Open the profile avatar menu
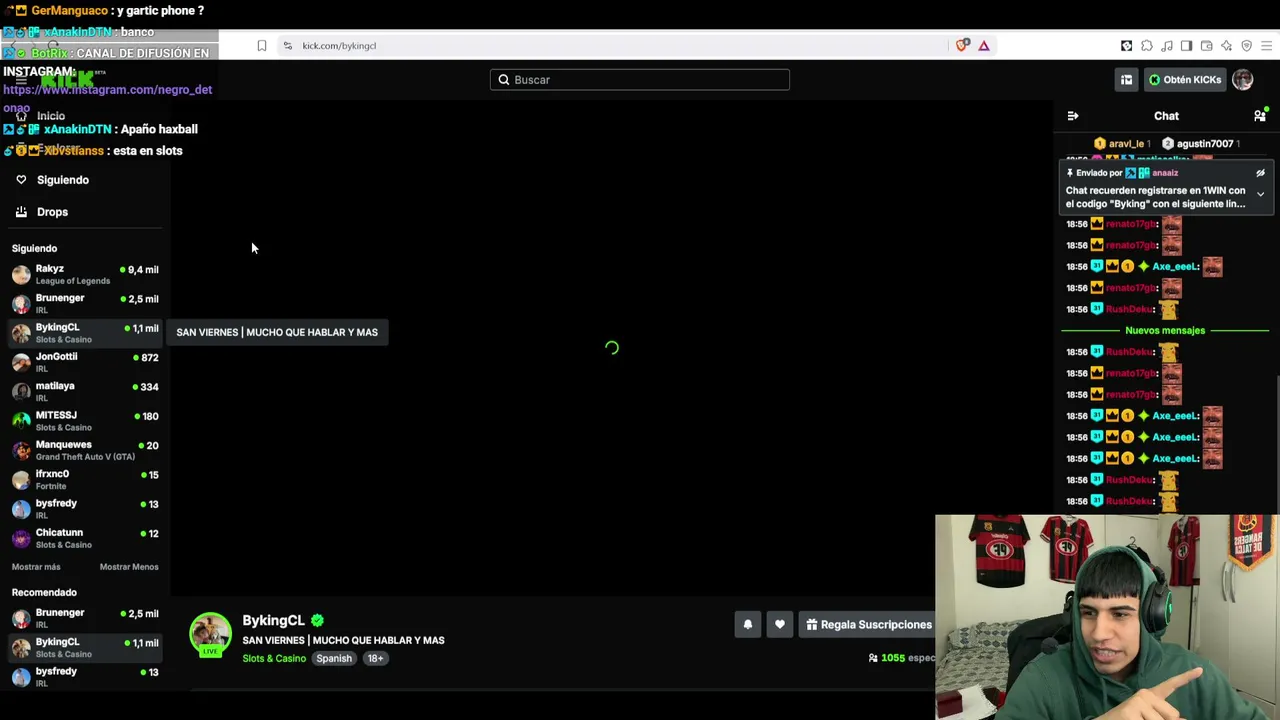The height and width of the screenshot is (720, 1280). coord(1243,80)
